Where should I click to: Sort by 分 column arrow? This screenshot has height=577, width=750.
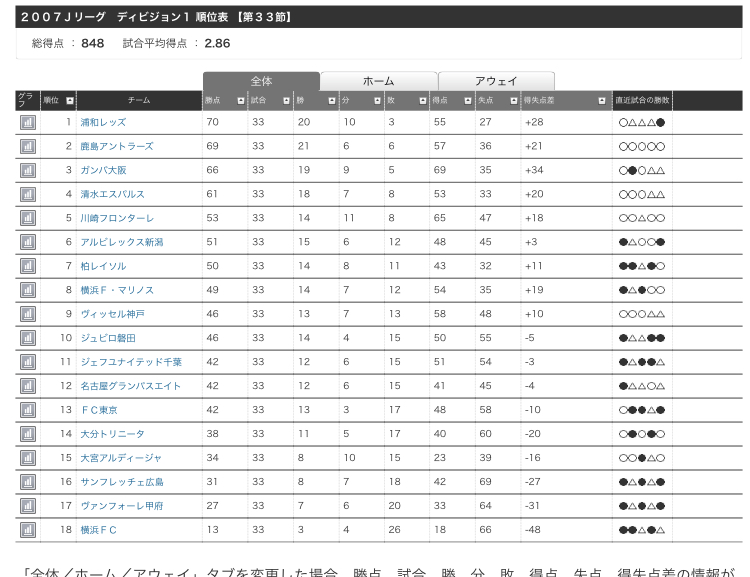[377, 100]
